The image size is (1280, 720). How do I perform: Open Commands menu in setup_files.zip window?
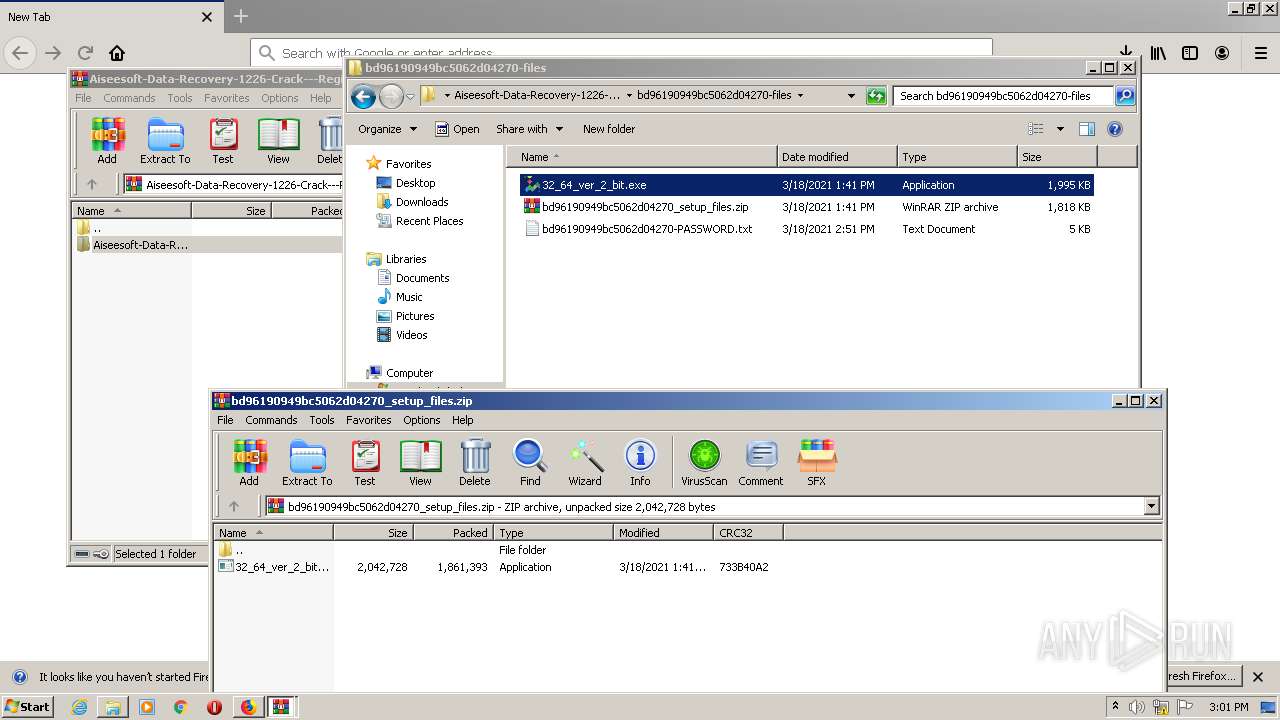pyautogui.click(x=271, y=420)
